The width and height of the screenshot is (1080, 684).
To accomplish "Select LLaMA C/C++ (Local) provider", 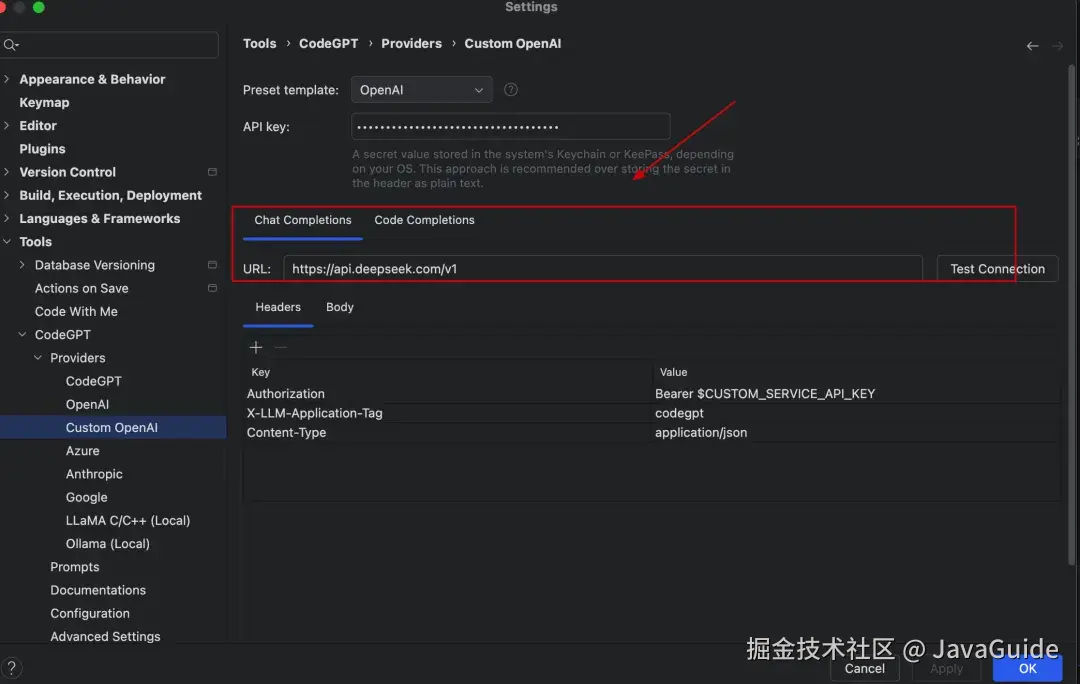I will 127,521.
